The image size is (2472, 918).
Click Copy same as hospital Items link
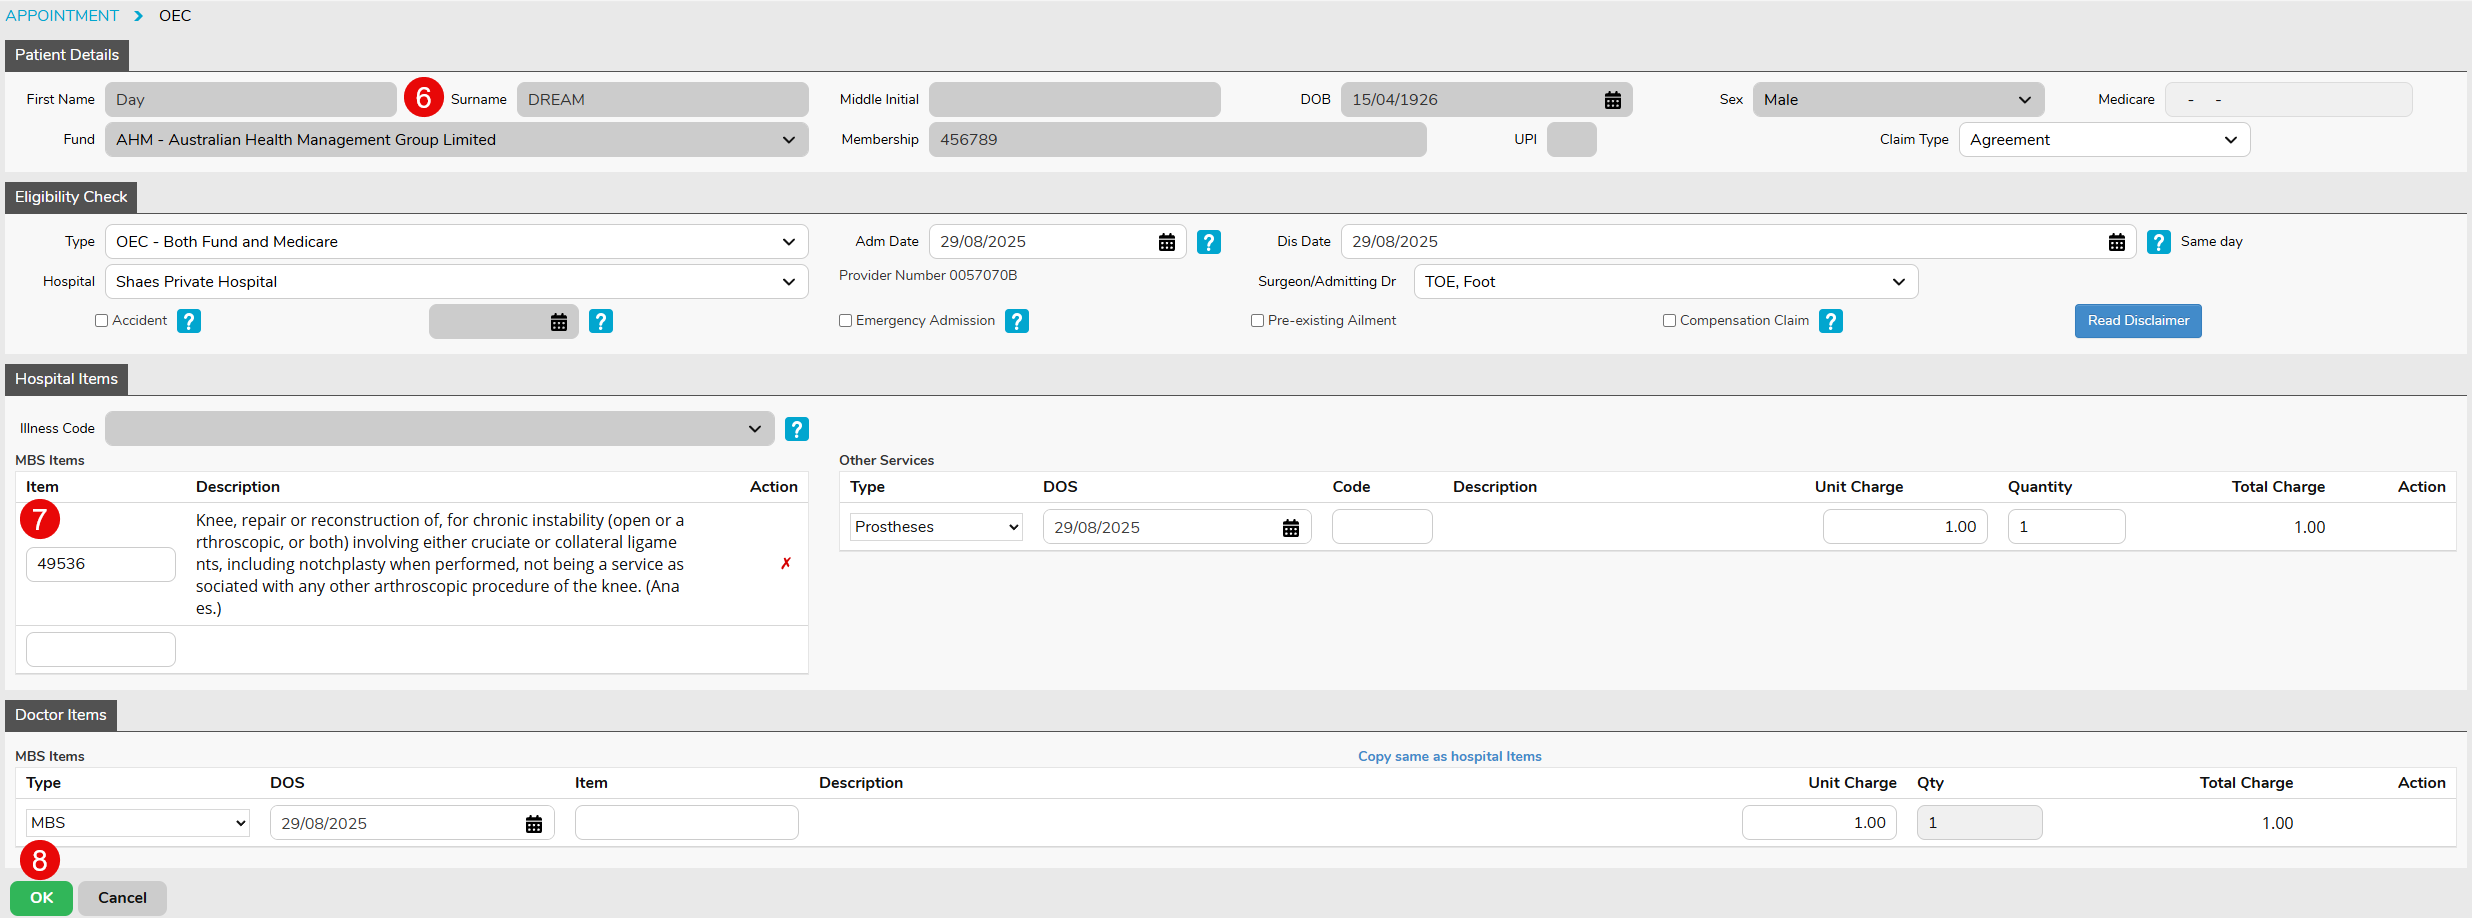(1449, 757)
